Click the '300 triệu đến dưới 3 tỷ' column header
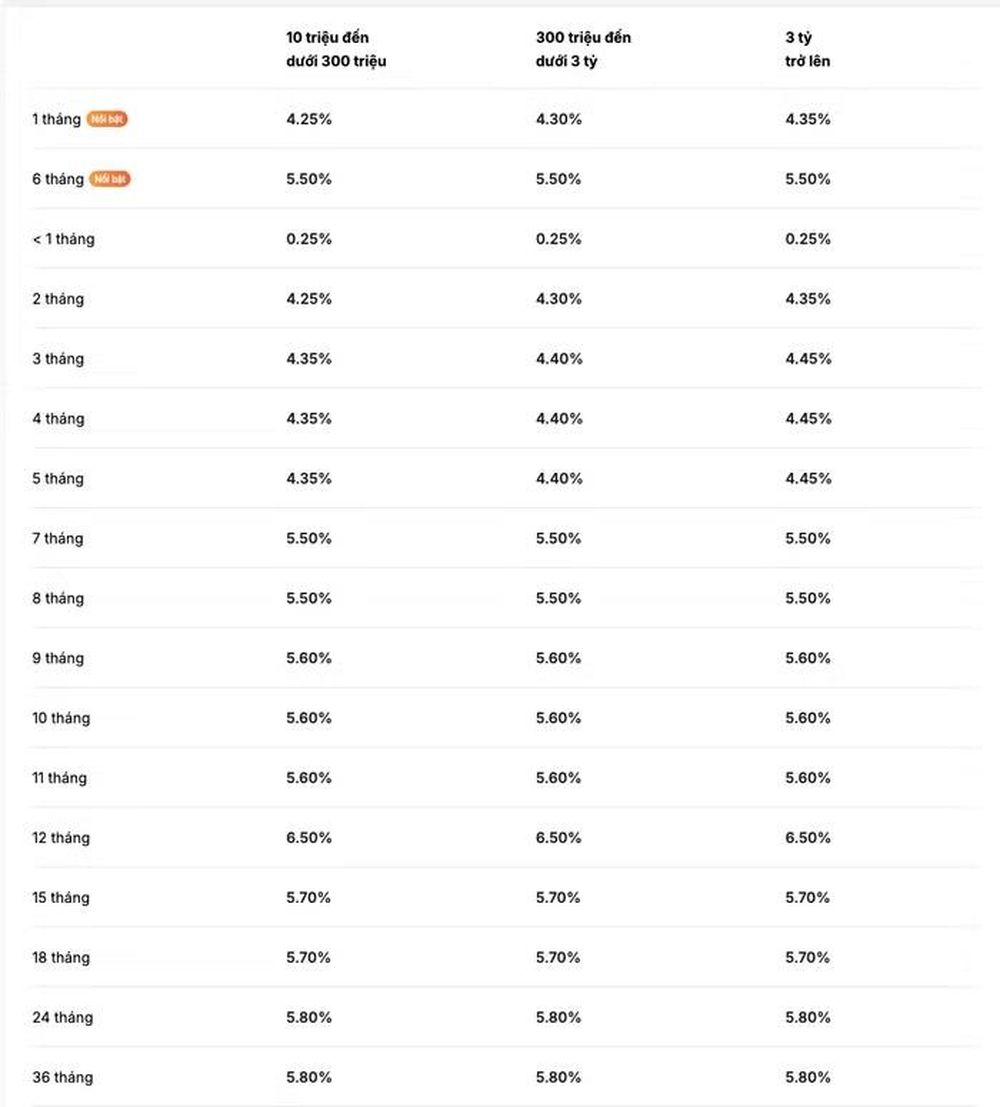The height and width of the screenshot is (1107, 1000). click(x=583, y=49)
